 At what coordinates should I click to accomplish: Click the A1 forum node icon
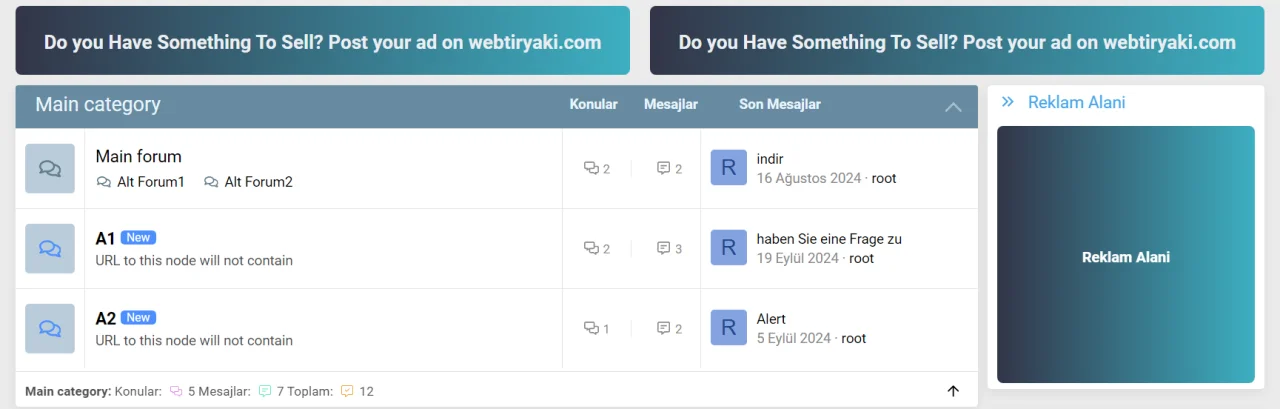[x=50, y=248]
